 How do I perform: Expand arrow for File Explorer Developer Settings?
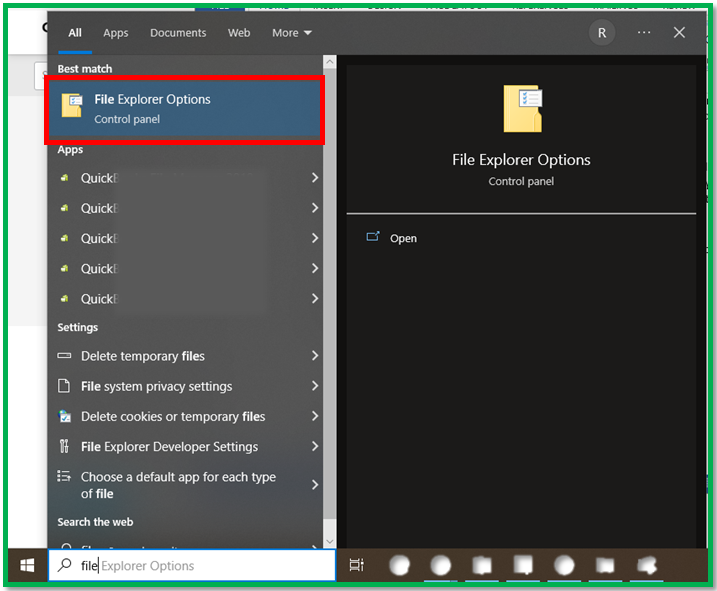[315, 446]
